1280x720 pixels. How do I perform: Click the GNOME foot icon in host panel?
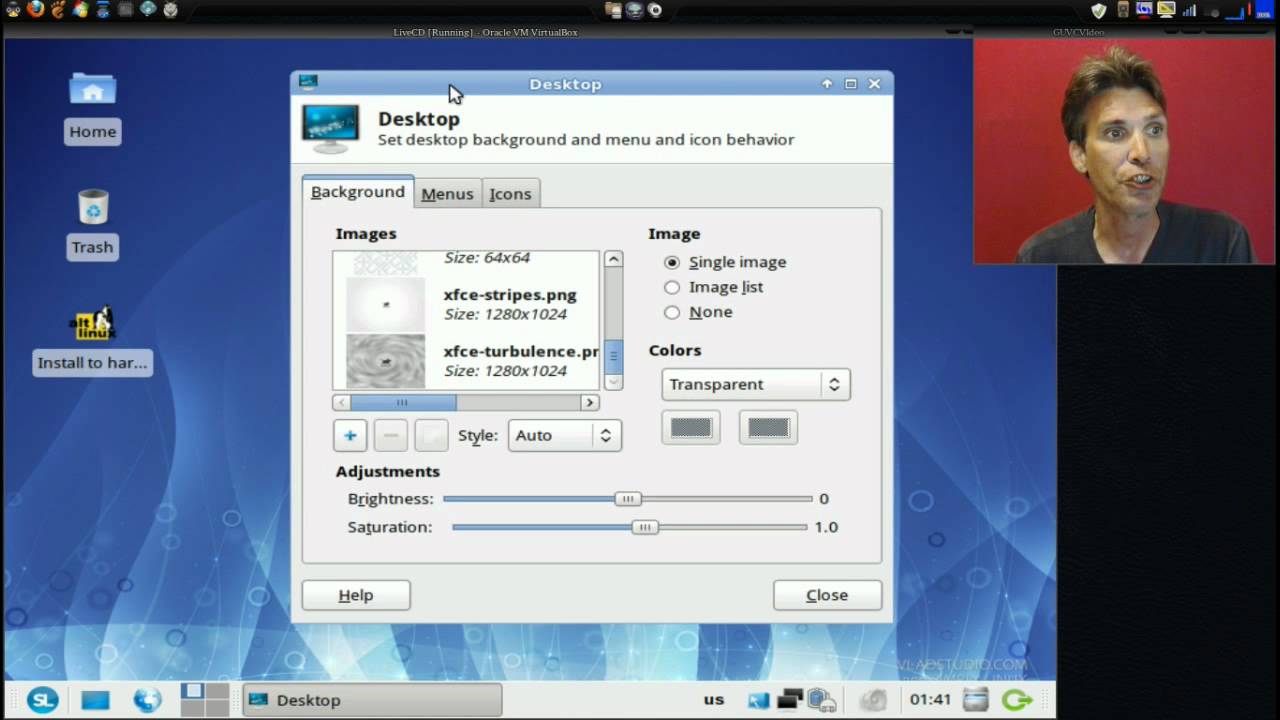point(58,10)
